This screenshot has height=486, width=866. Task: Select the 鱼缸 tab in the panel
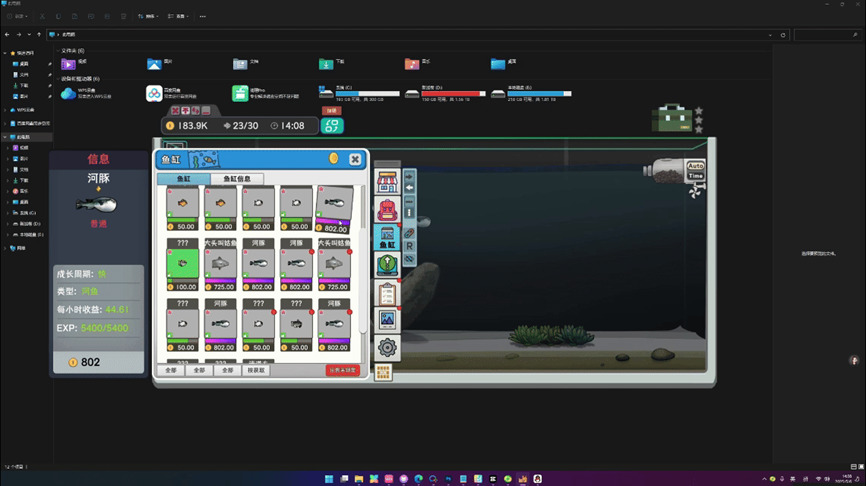click(x=184, y=179)
